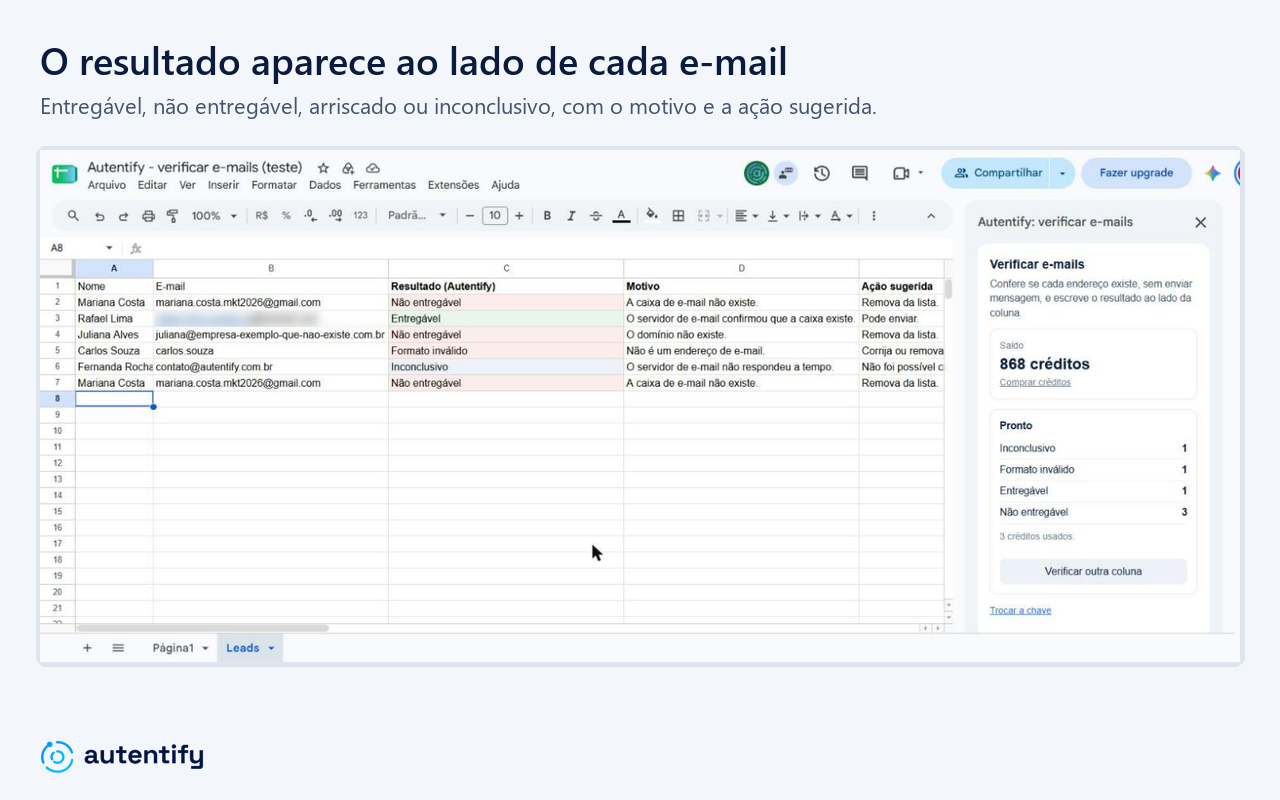
Task: Select column C header
Action: (x=506, y=268)
